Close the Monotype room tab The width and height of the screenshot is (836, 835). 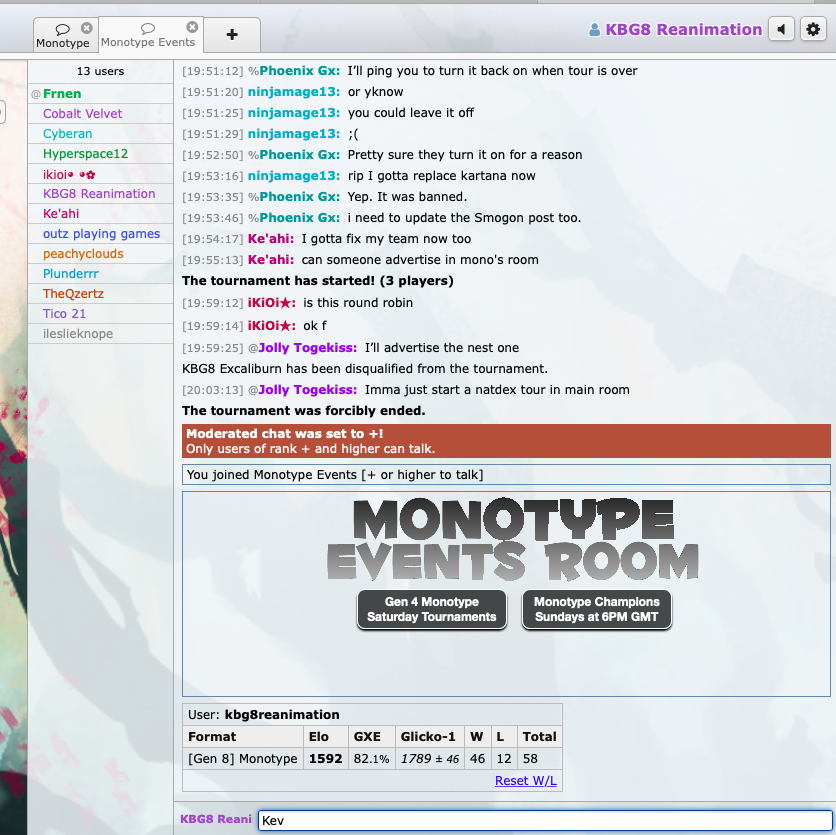pos(86,28)
